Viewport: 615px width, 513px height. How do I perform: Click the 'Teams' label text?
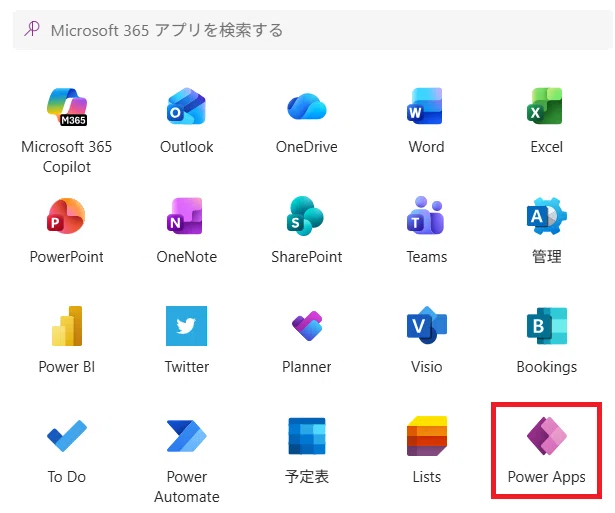[427, 257]
